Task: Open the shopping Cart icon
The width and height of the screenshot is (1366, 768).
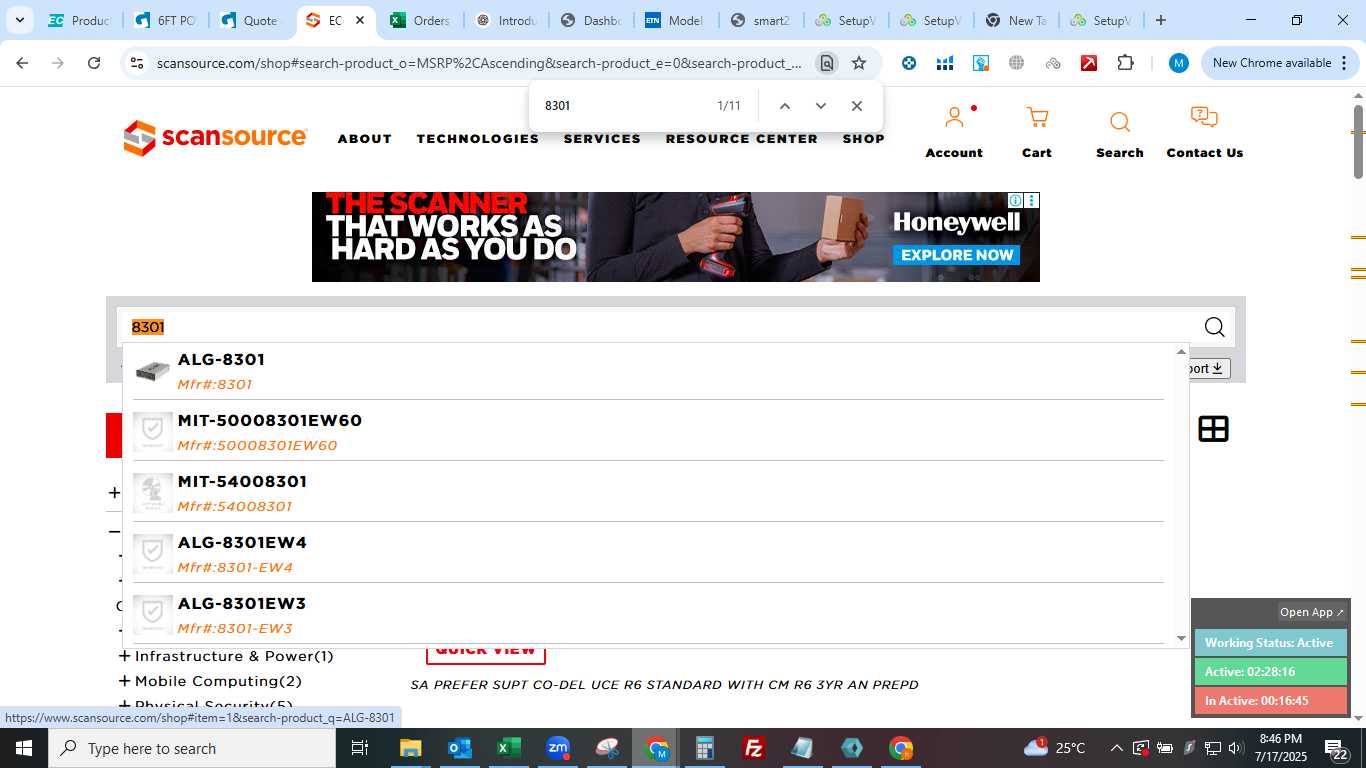Action: pyautogui.click(x=1037, y=118)
